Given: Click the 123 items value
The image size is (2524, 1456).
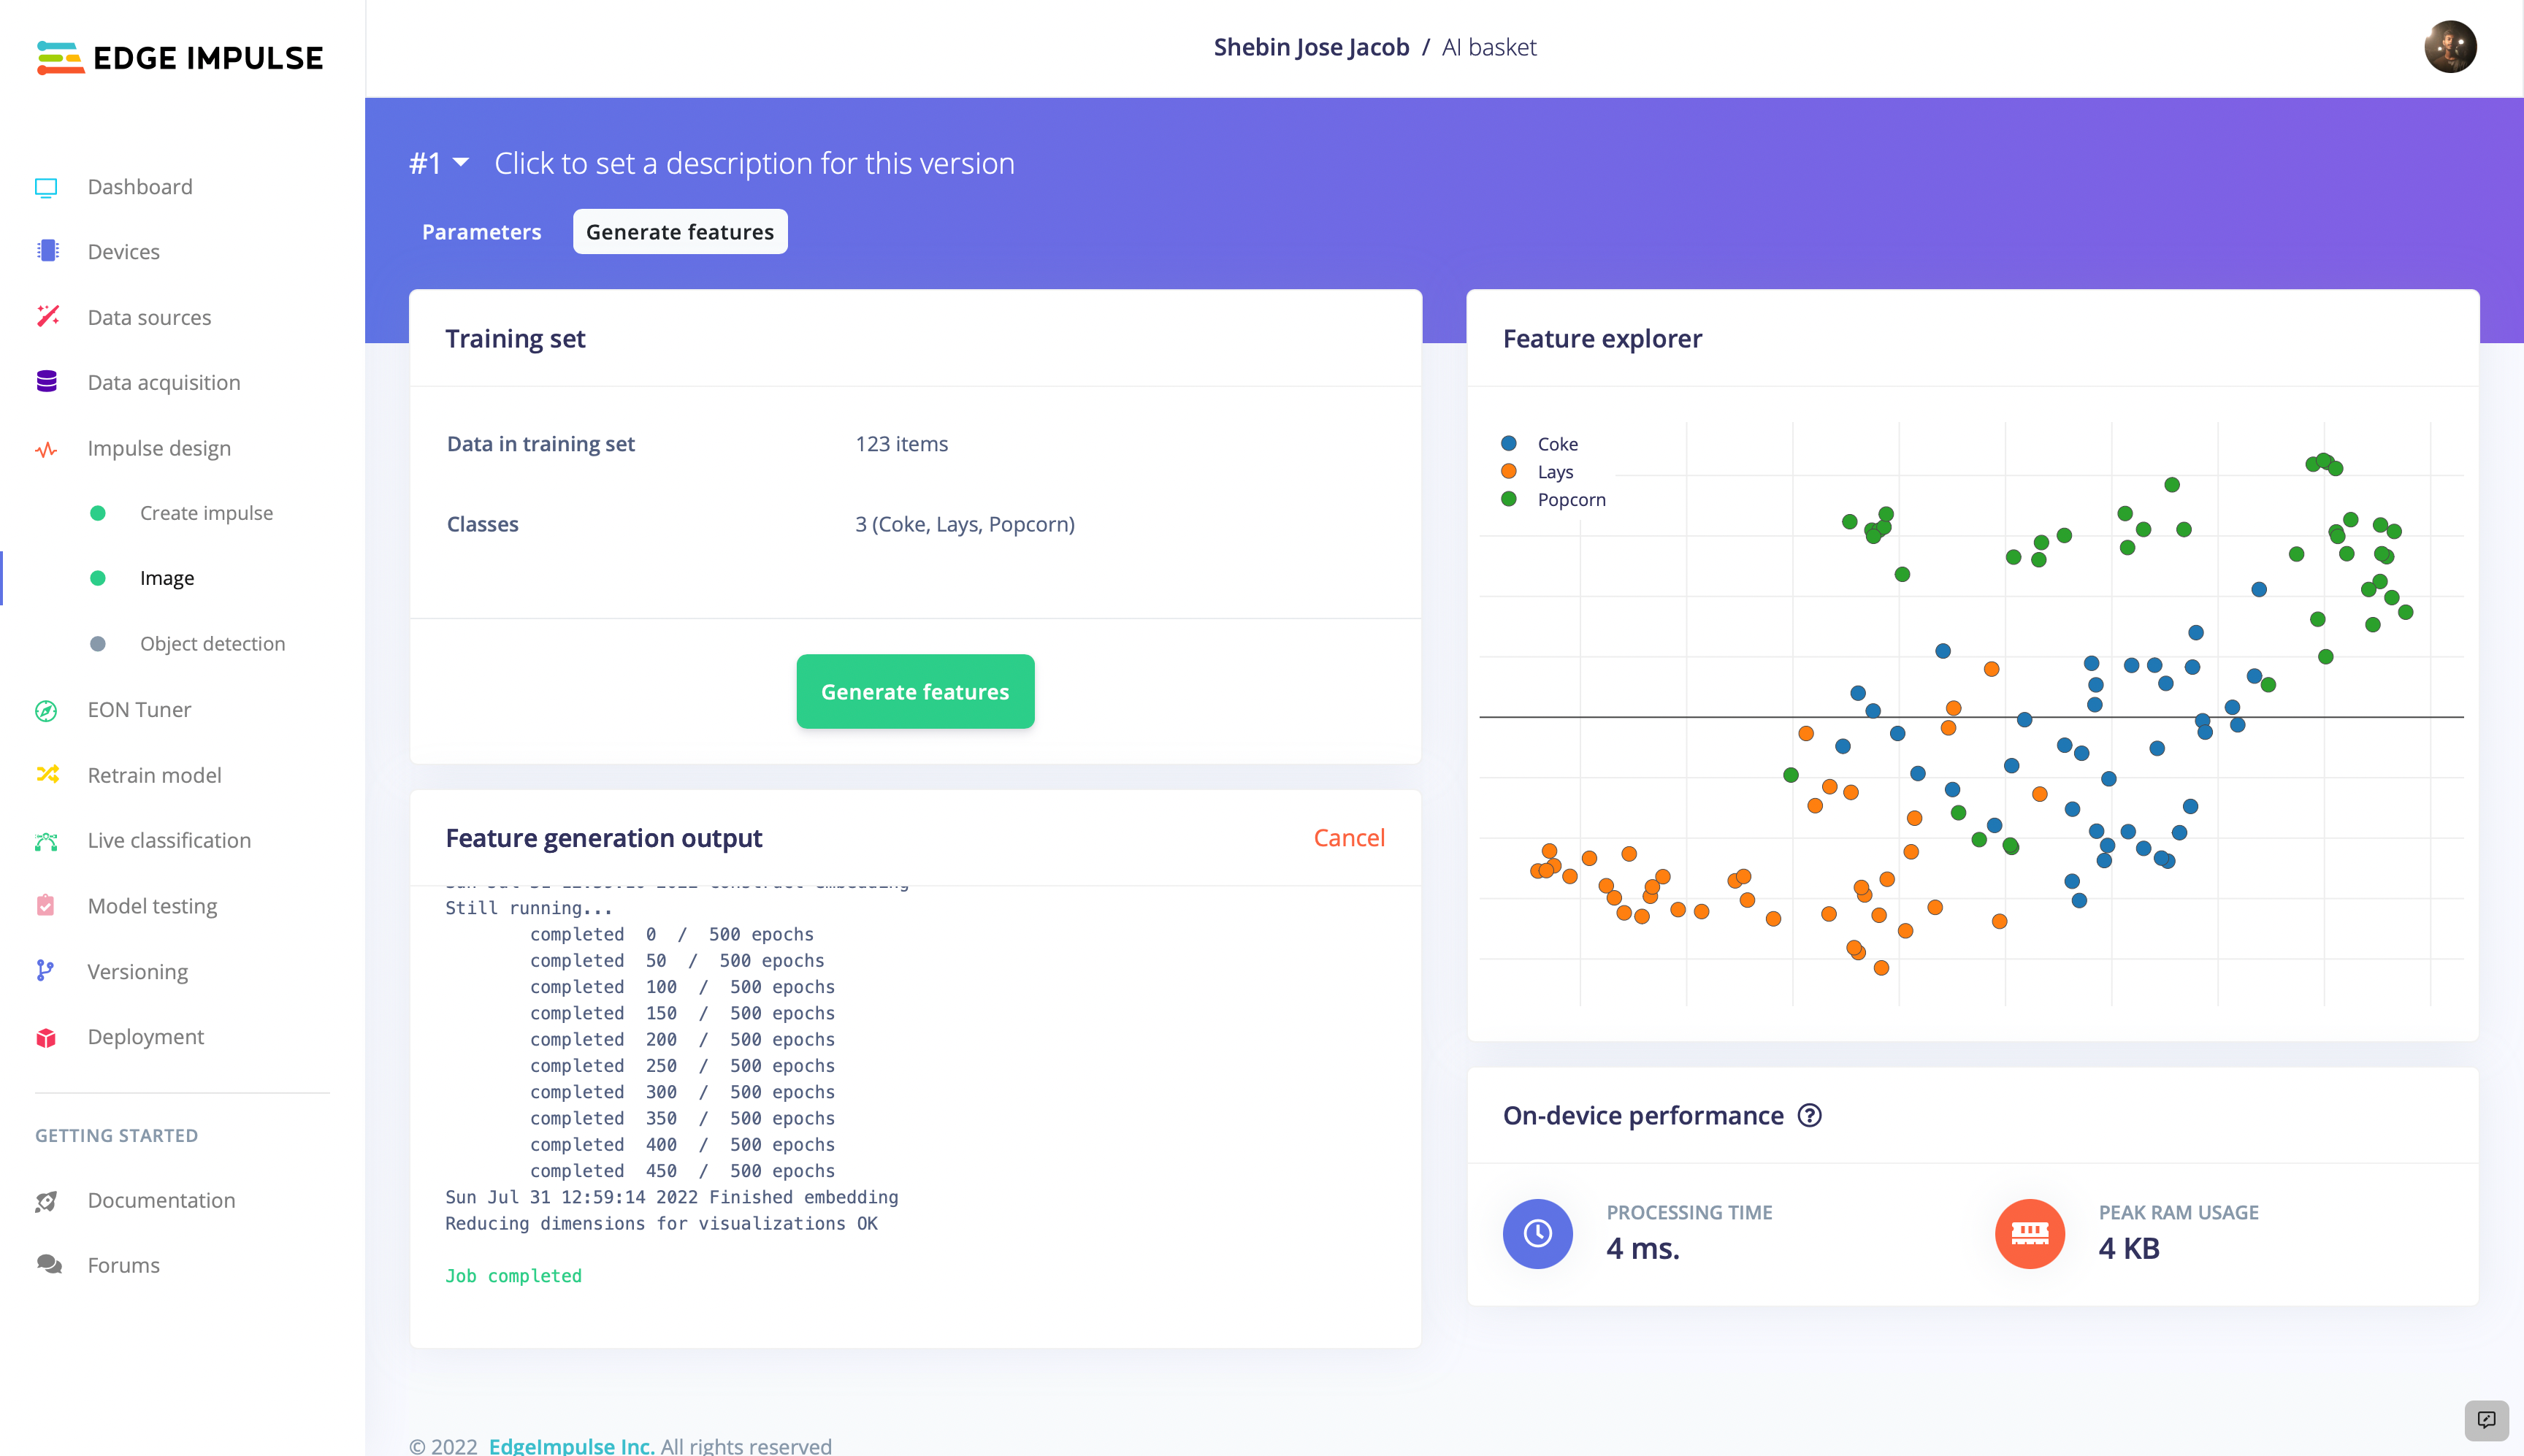Looking at the screenshot, I should click(x=901, y=444).
